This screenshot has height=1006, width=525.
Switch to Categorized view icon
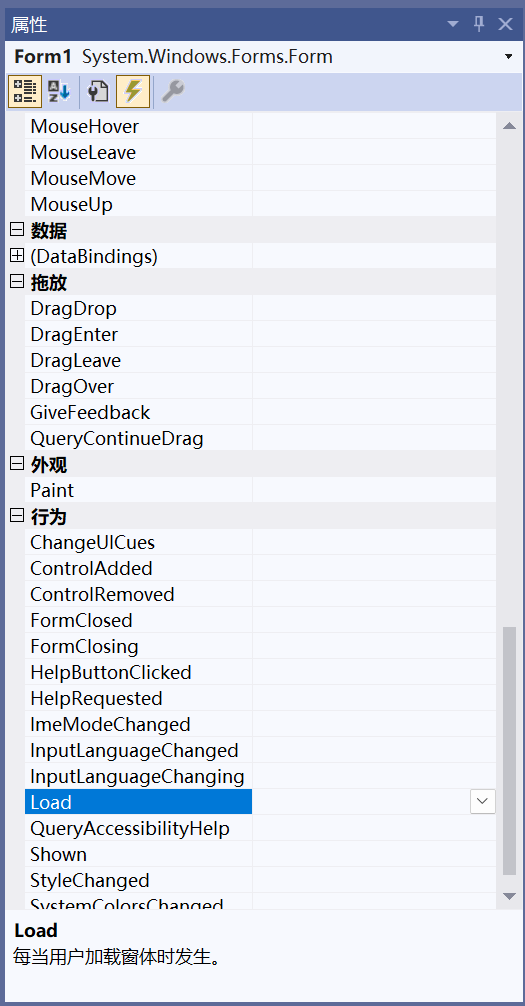(x=25, y=91)
